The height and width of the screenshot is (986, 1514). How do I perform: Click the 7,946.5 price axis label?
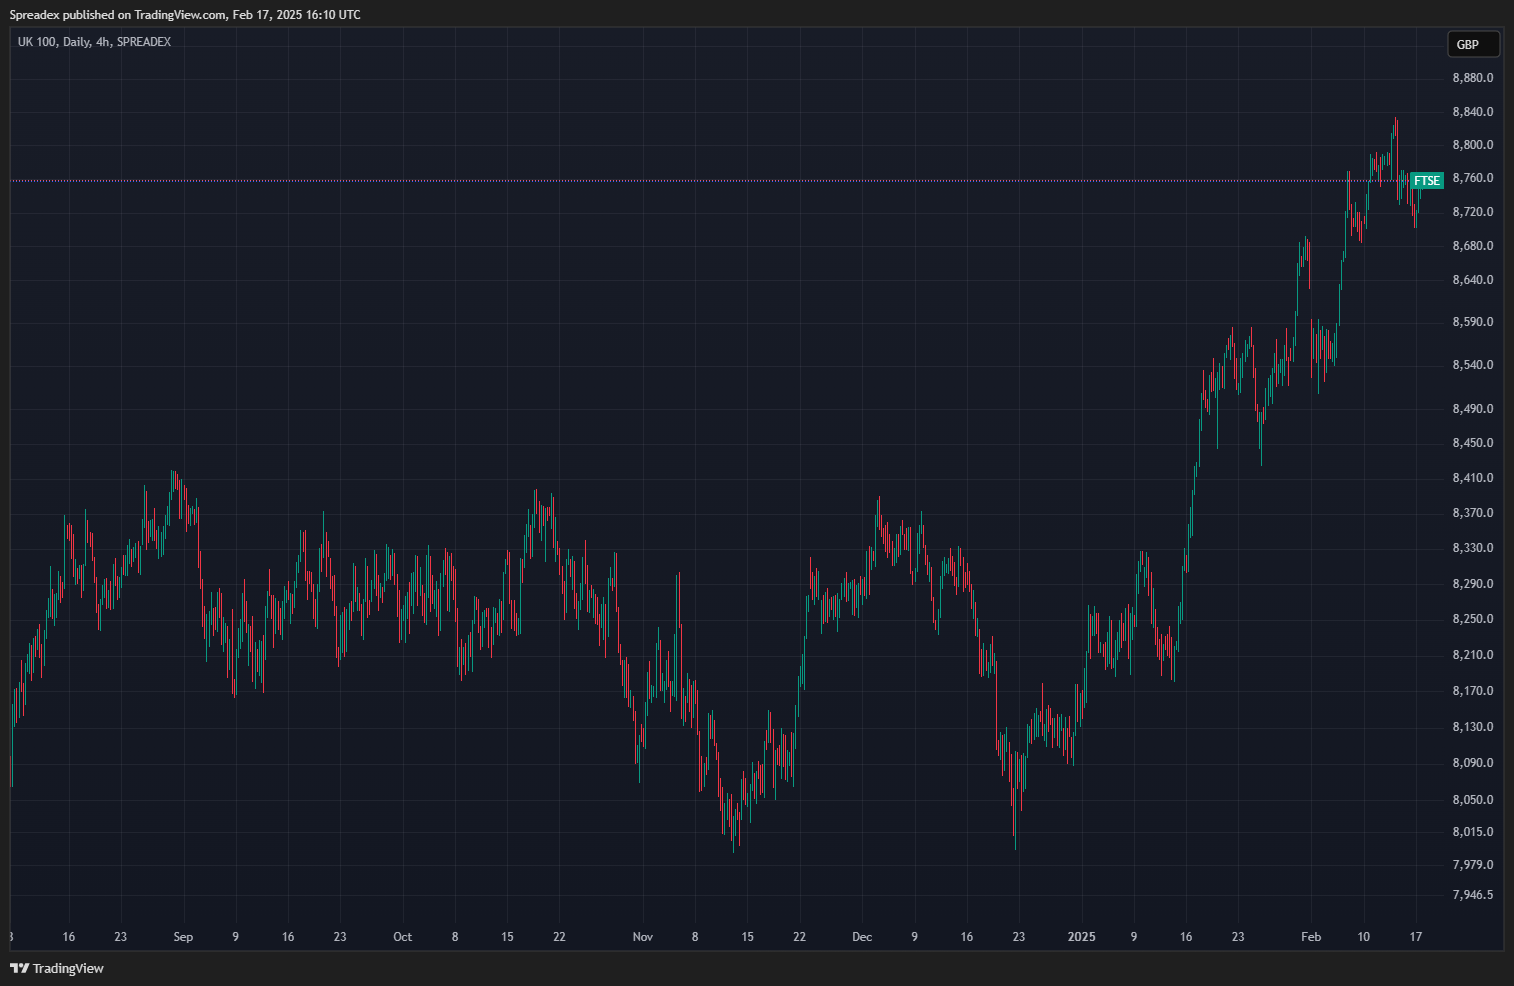pyautogui.click(x=1473, y=895)
